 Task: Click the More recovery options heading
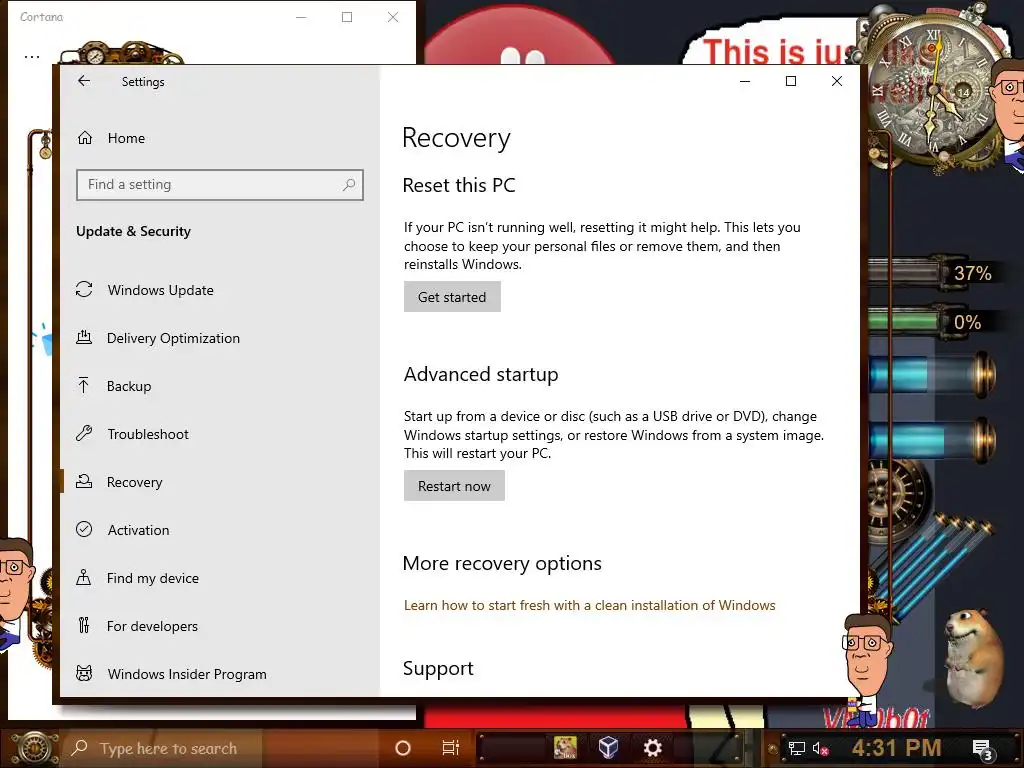point(502,564)
